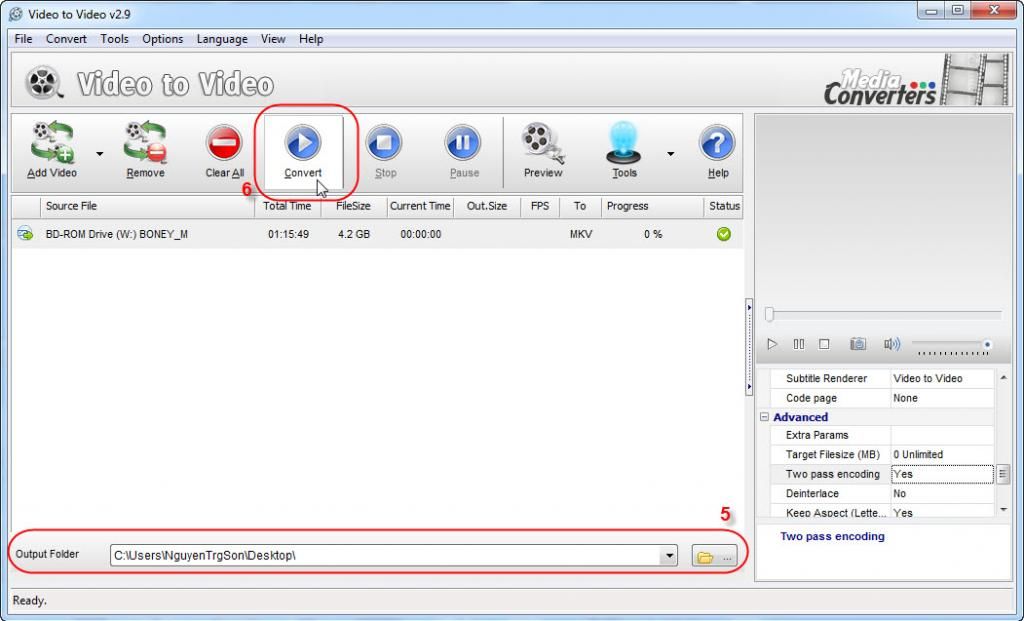
Task: Click the preview seek slider handle
Action: 769,315
